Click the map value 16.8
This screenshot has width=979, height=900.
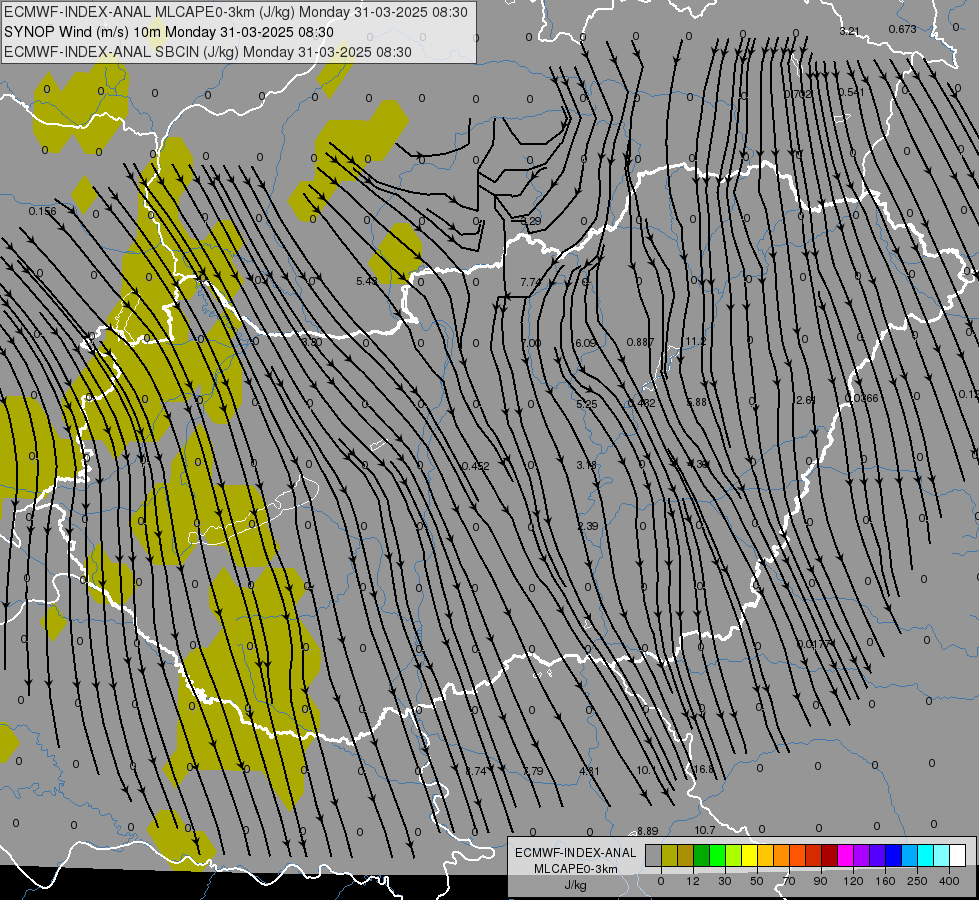coord(704,769)
